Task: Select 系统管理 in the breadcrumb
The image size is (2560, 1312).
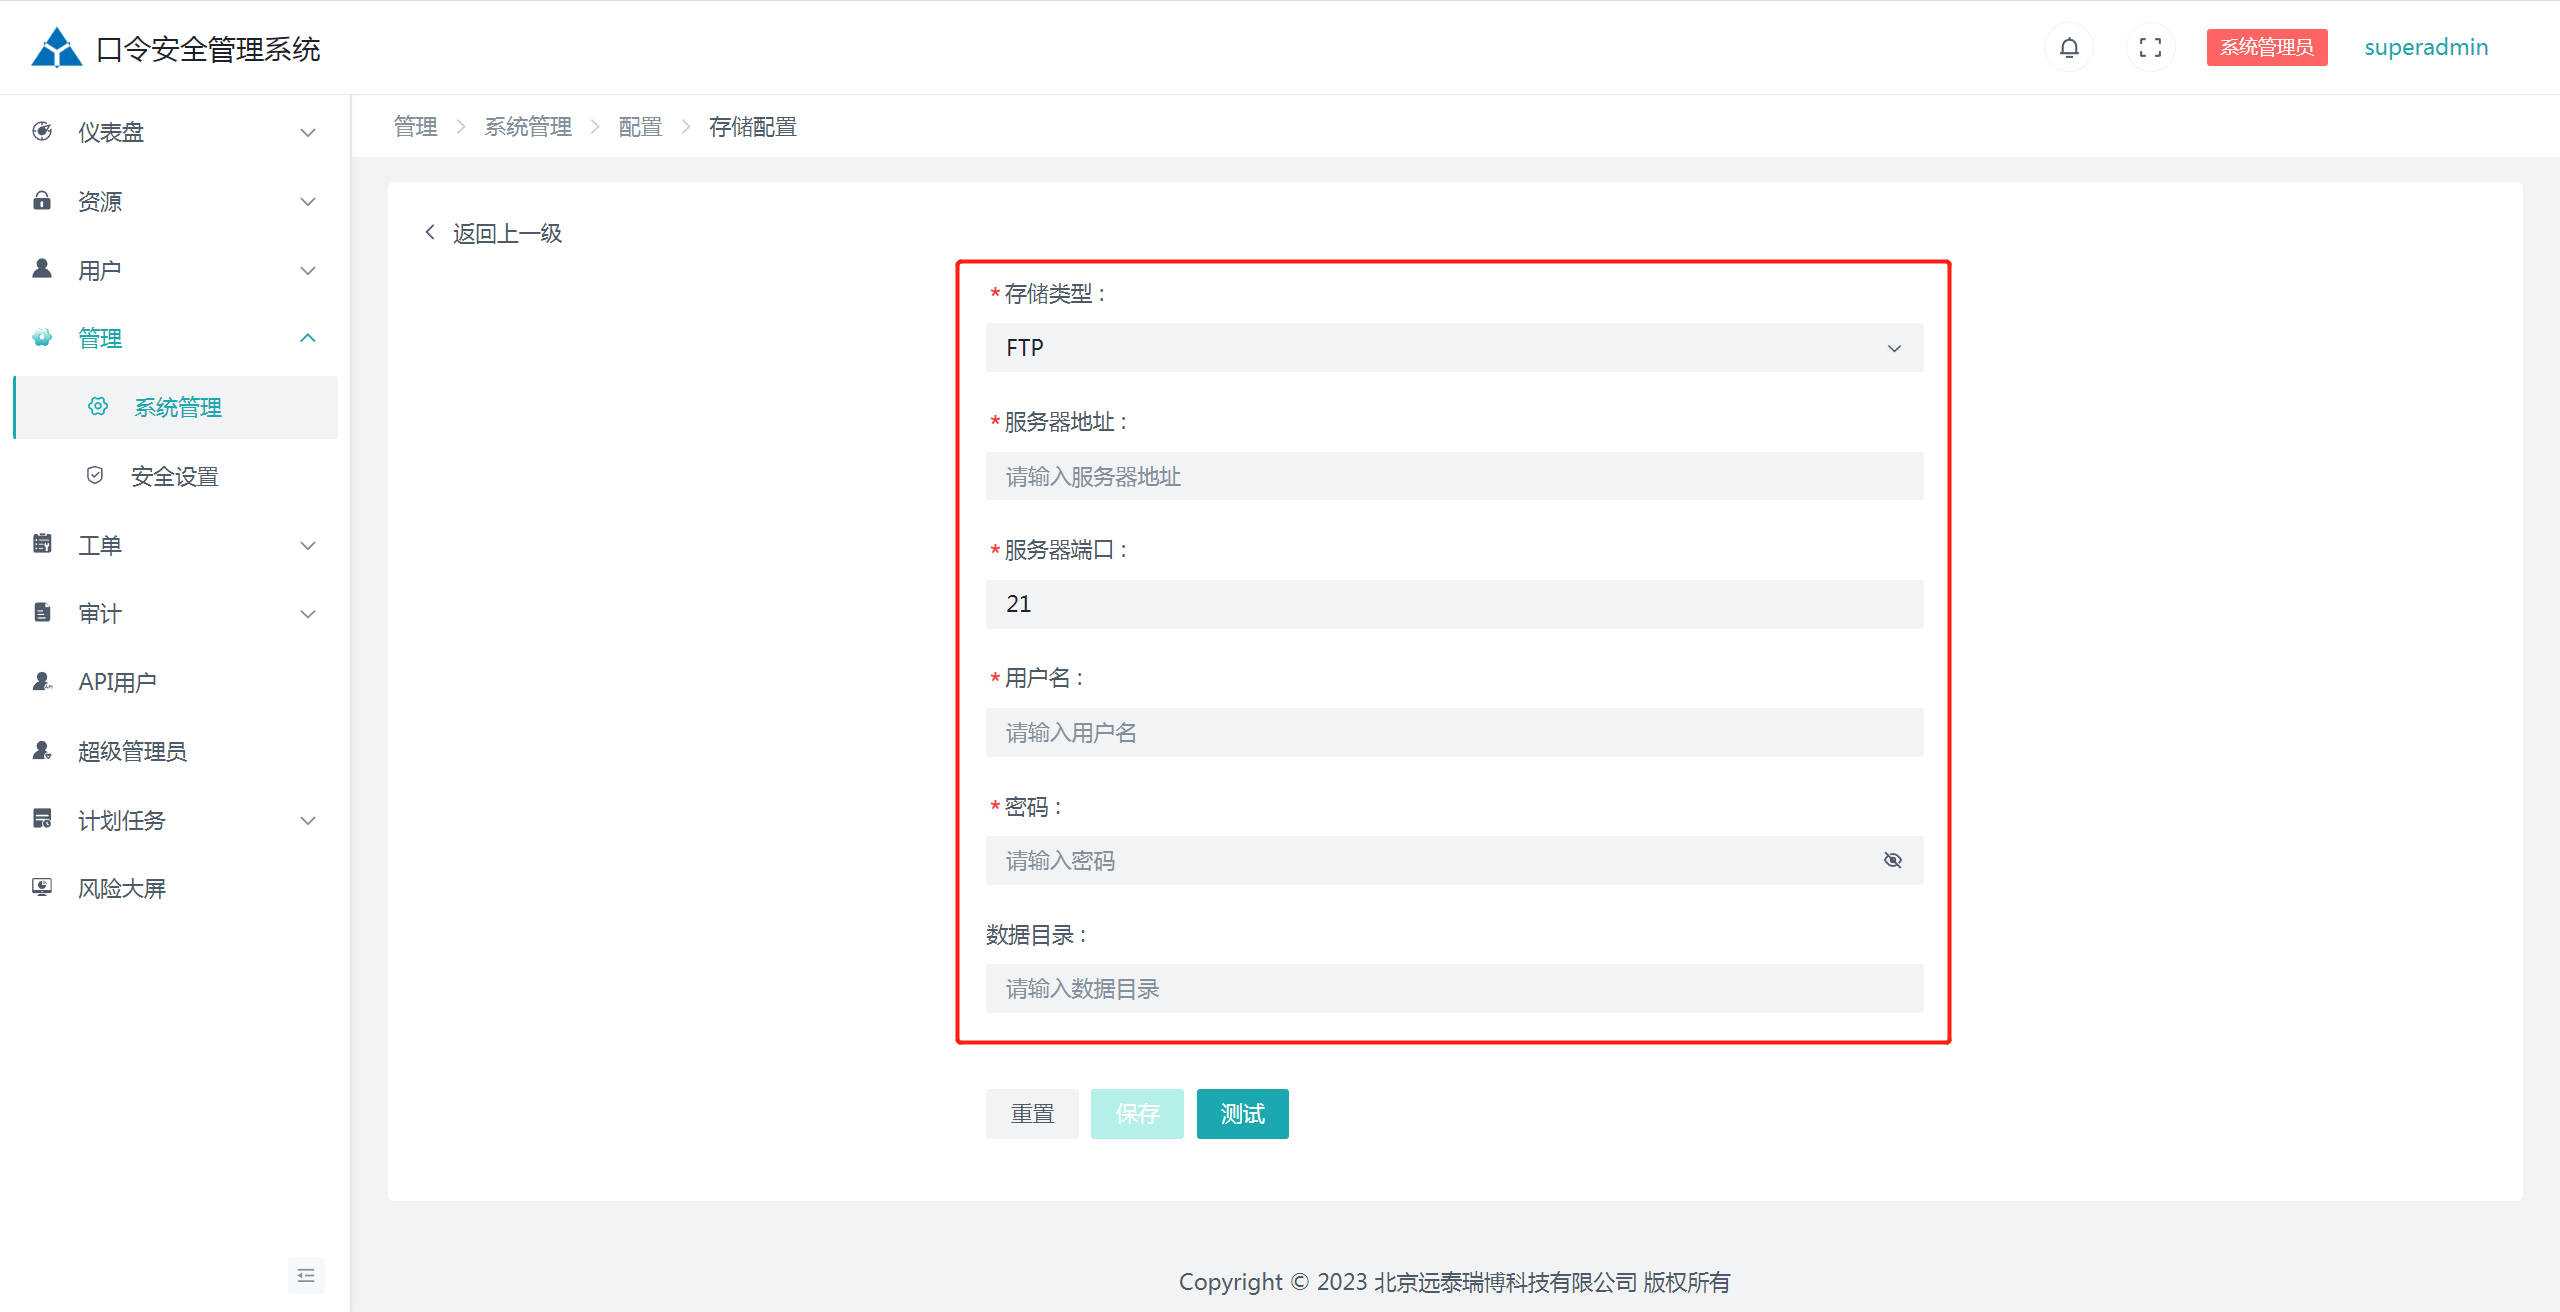Action: 528,127
